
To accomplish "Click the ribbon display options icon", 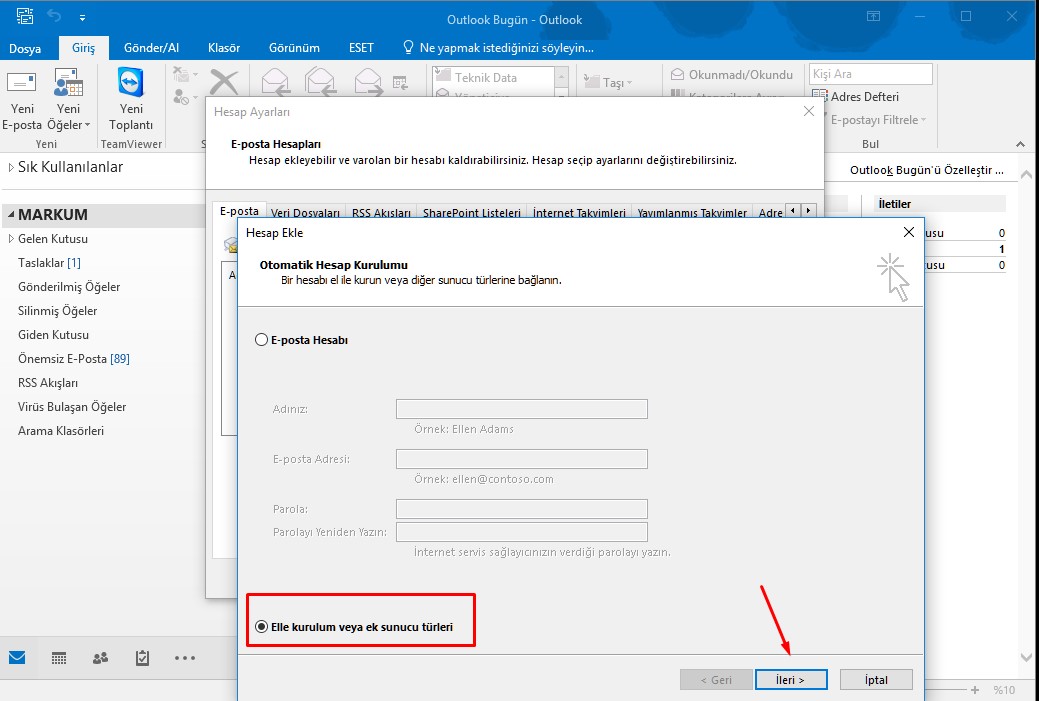I will click(x=874, y=17).
